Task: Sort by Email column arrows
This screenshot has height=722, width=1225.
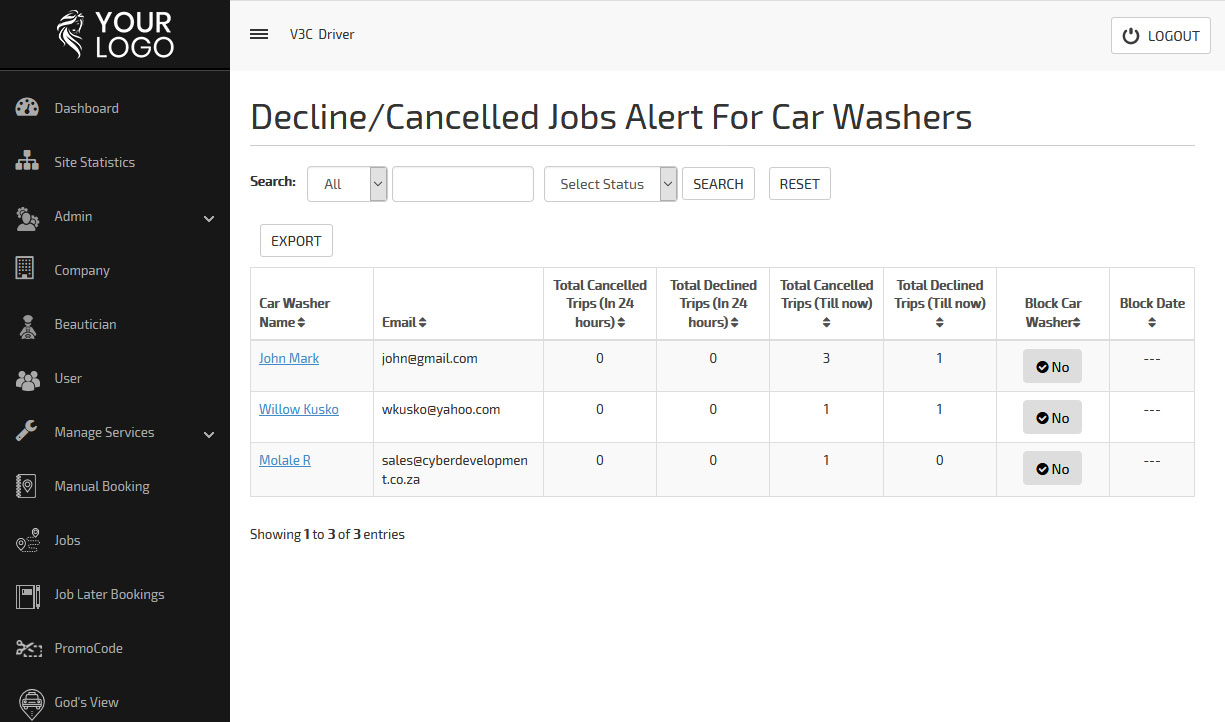Action: pos(423,323)
